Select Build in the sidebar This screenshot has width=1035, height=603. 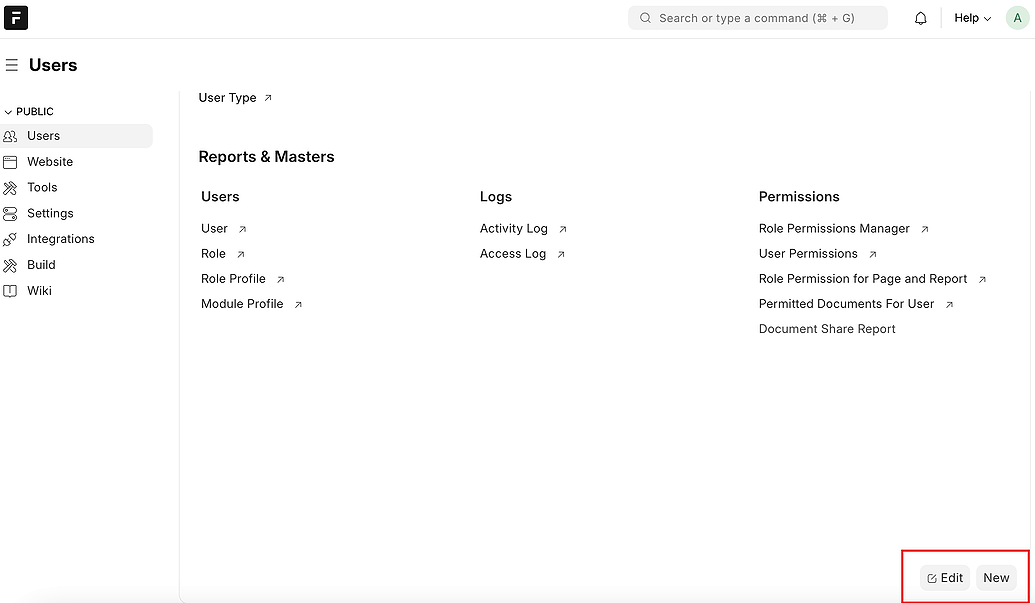(41, 265)
